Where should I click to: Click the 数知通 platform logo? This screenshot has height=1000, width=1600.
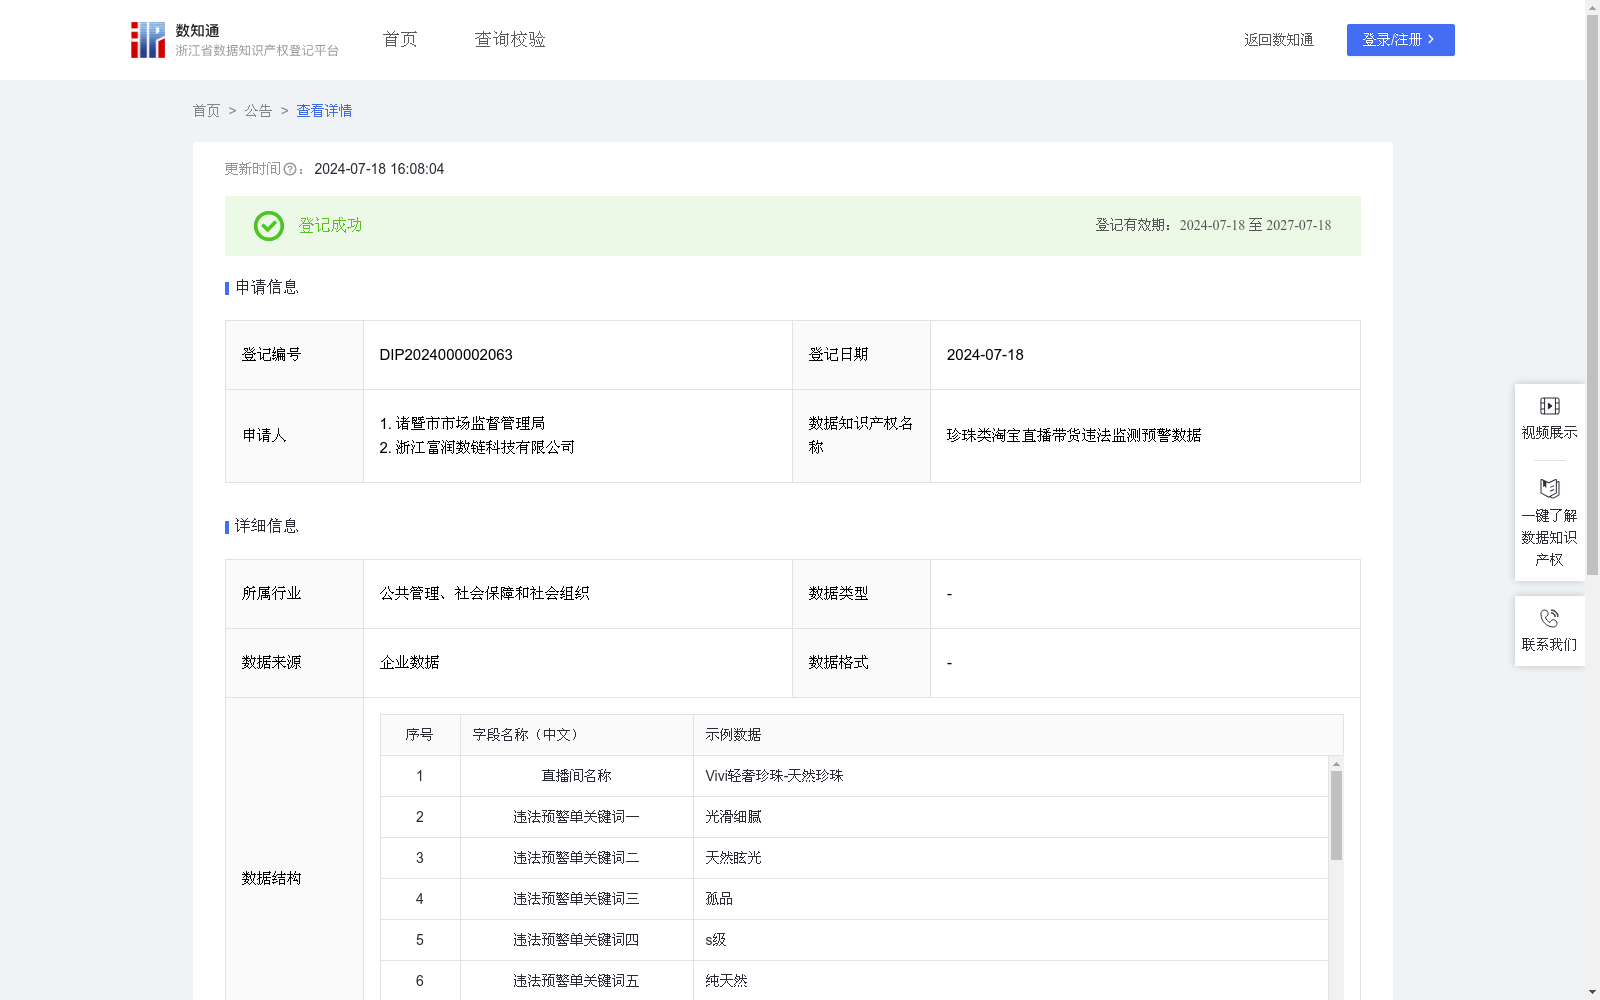[148, 40]
